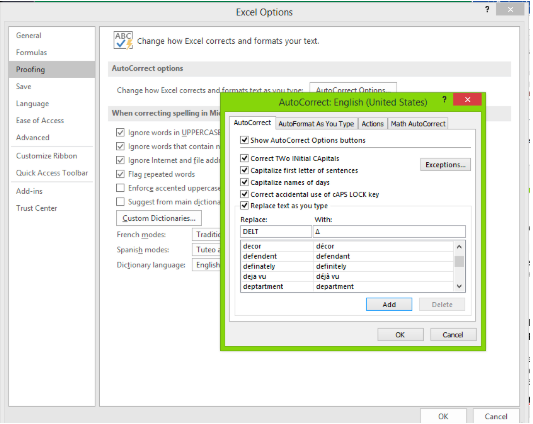This screenshot has width=533, height=424.
Task: Open Customize Ribbon category
Action: [x=52, y=156]
